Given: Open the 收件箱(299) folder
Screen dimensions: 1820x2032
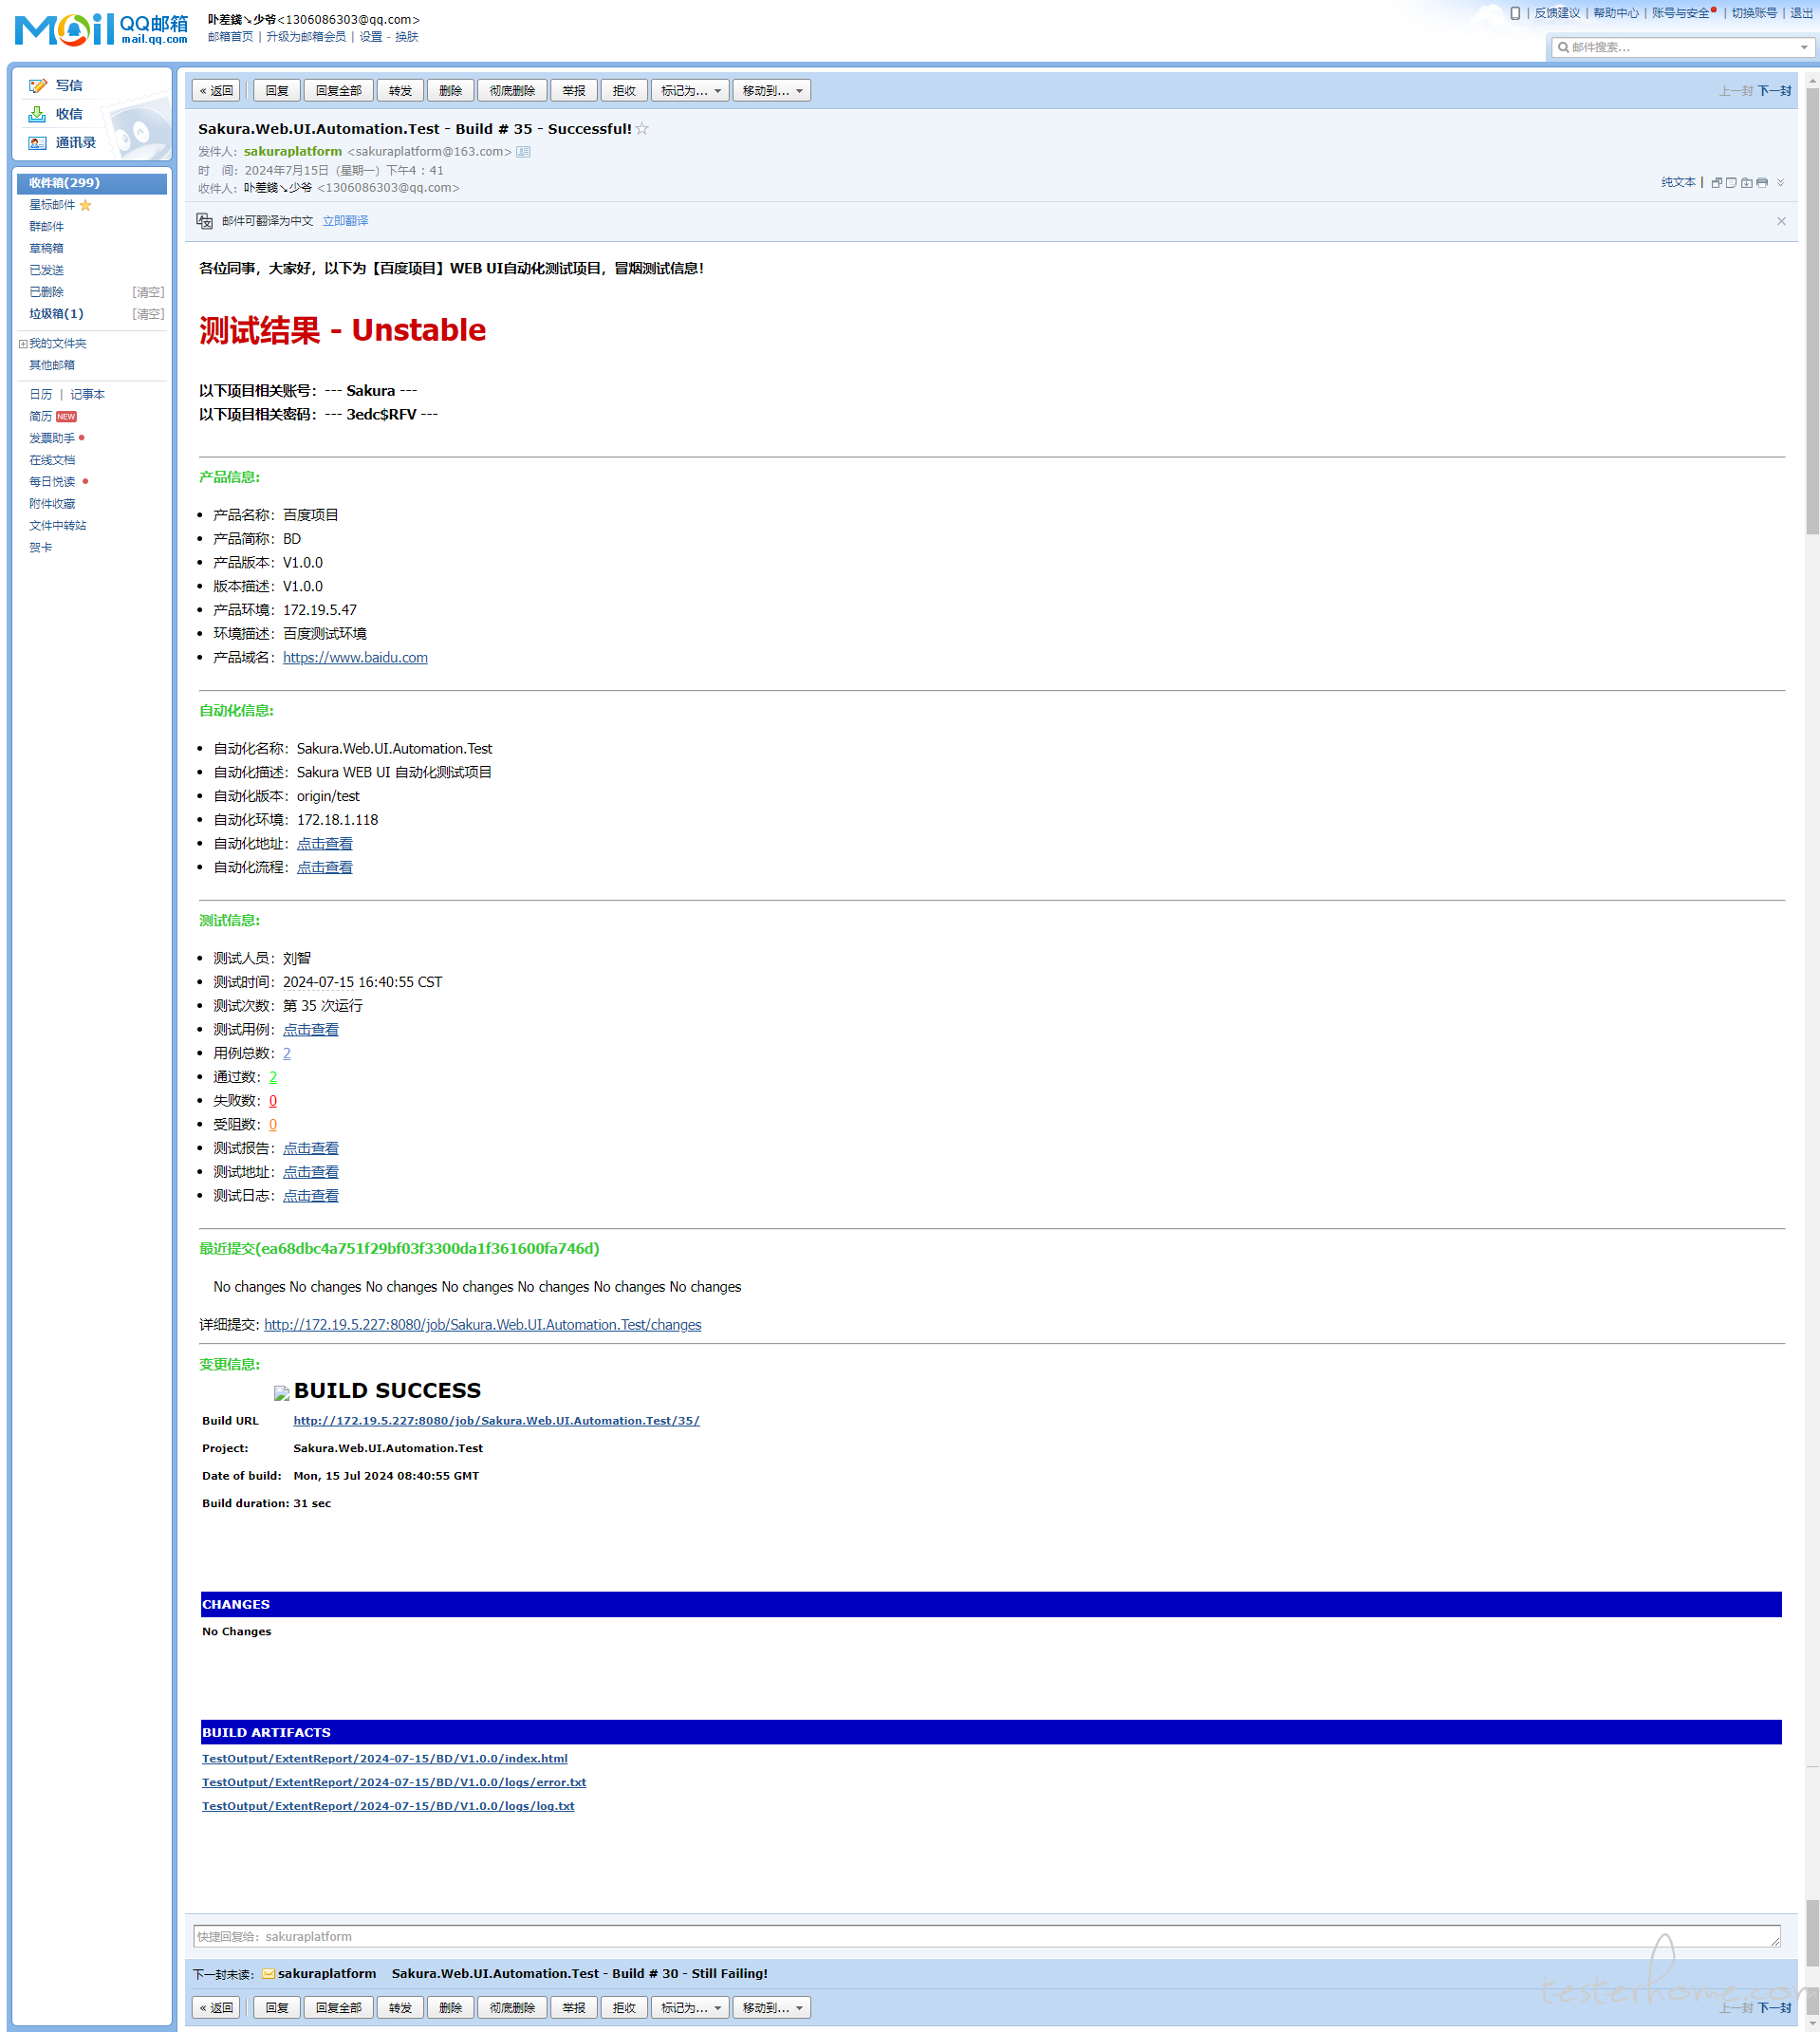Looking at the screenshot, I should click(x=92, y=183).
